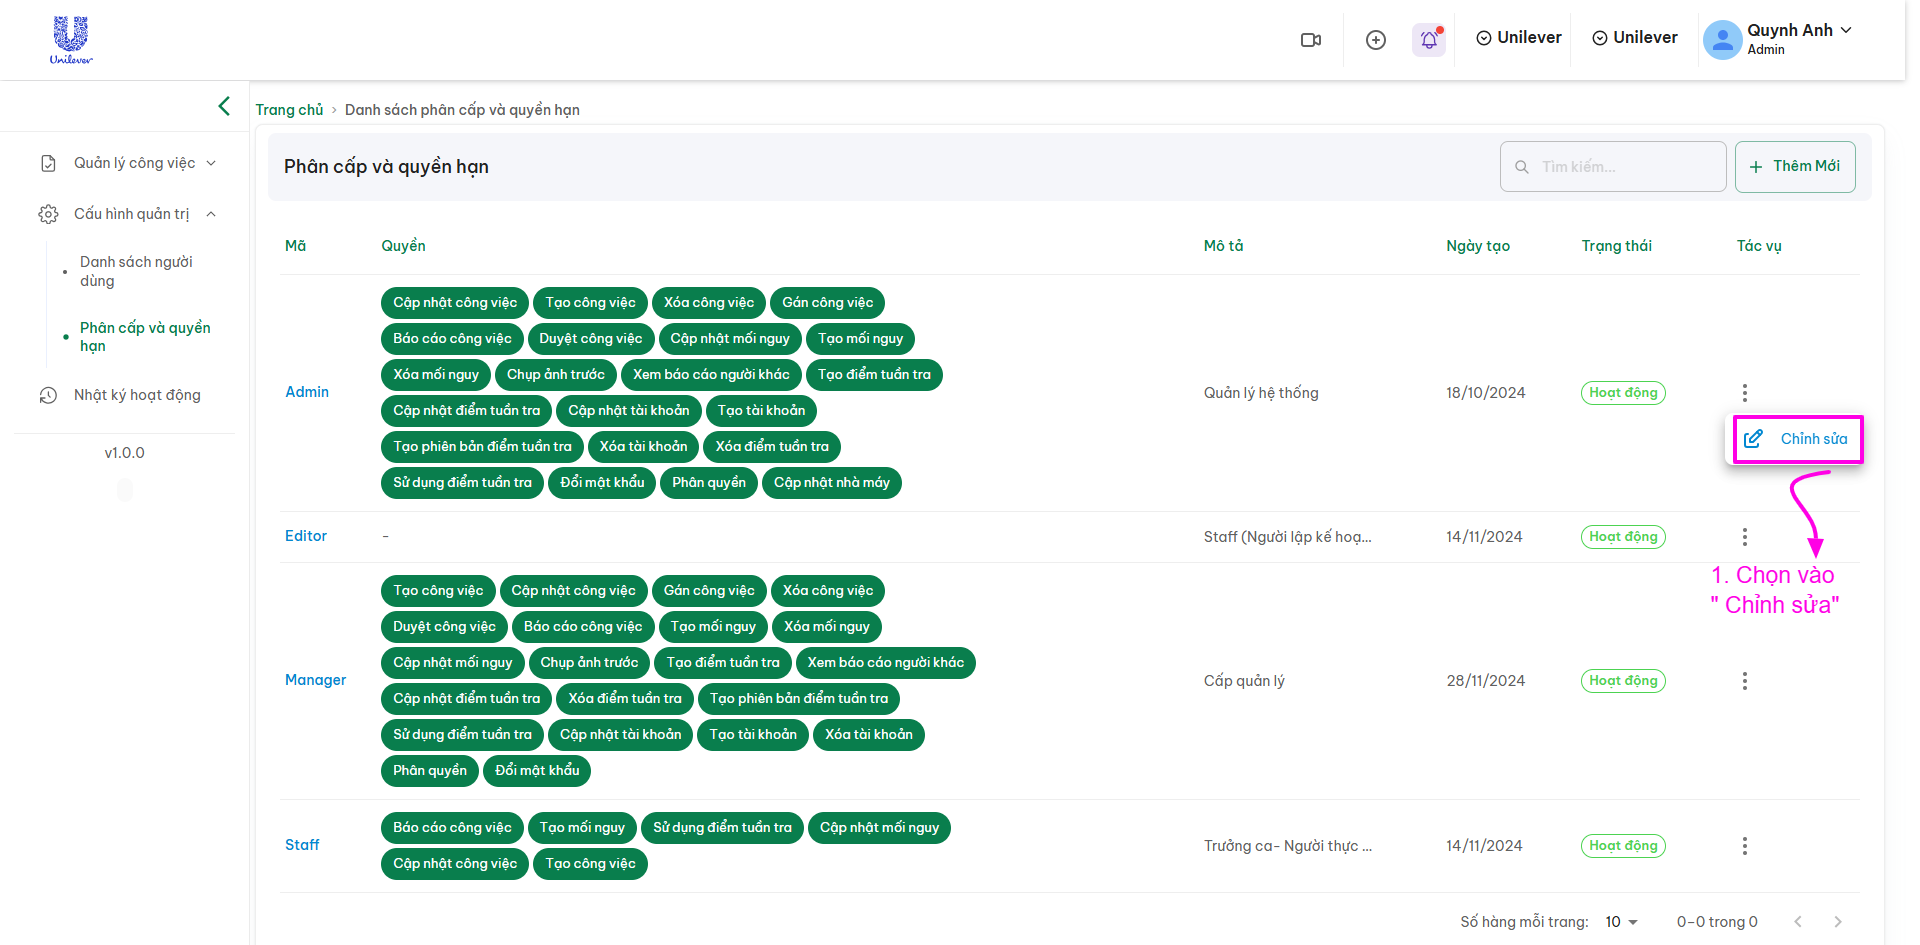Click the Unilever logo
The height and width of the screenshot is (945, 1920).
[x=71, y=40]
